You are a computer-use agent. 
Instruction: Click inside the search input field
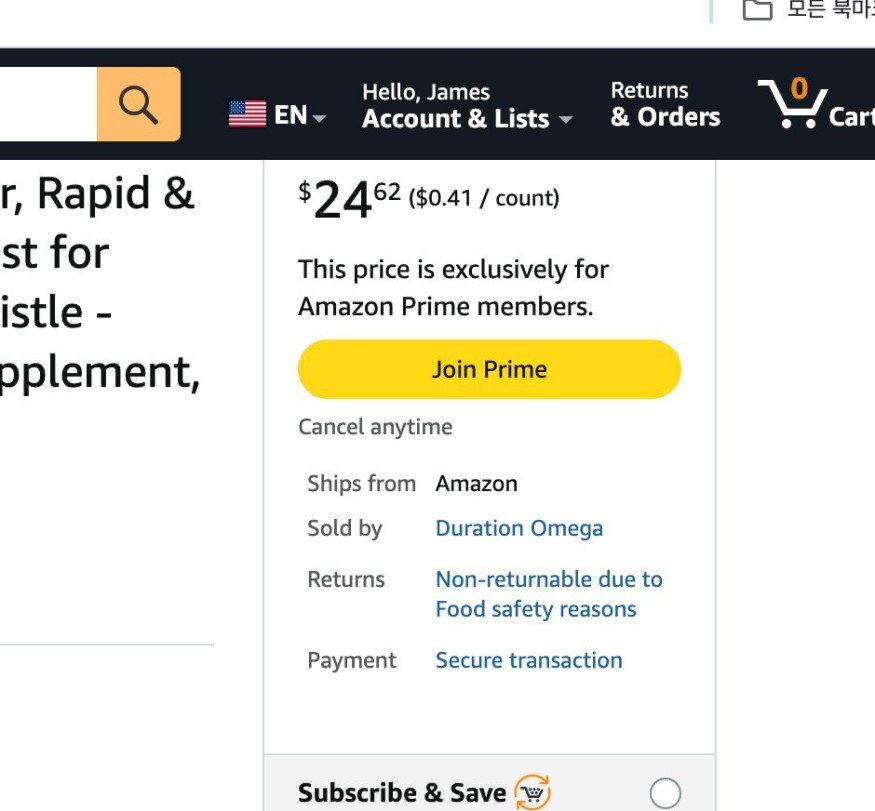pos(48,104)
